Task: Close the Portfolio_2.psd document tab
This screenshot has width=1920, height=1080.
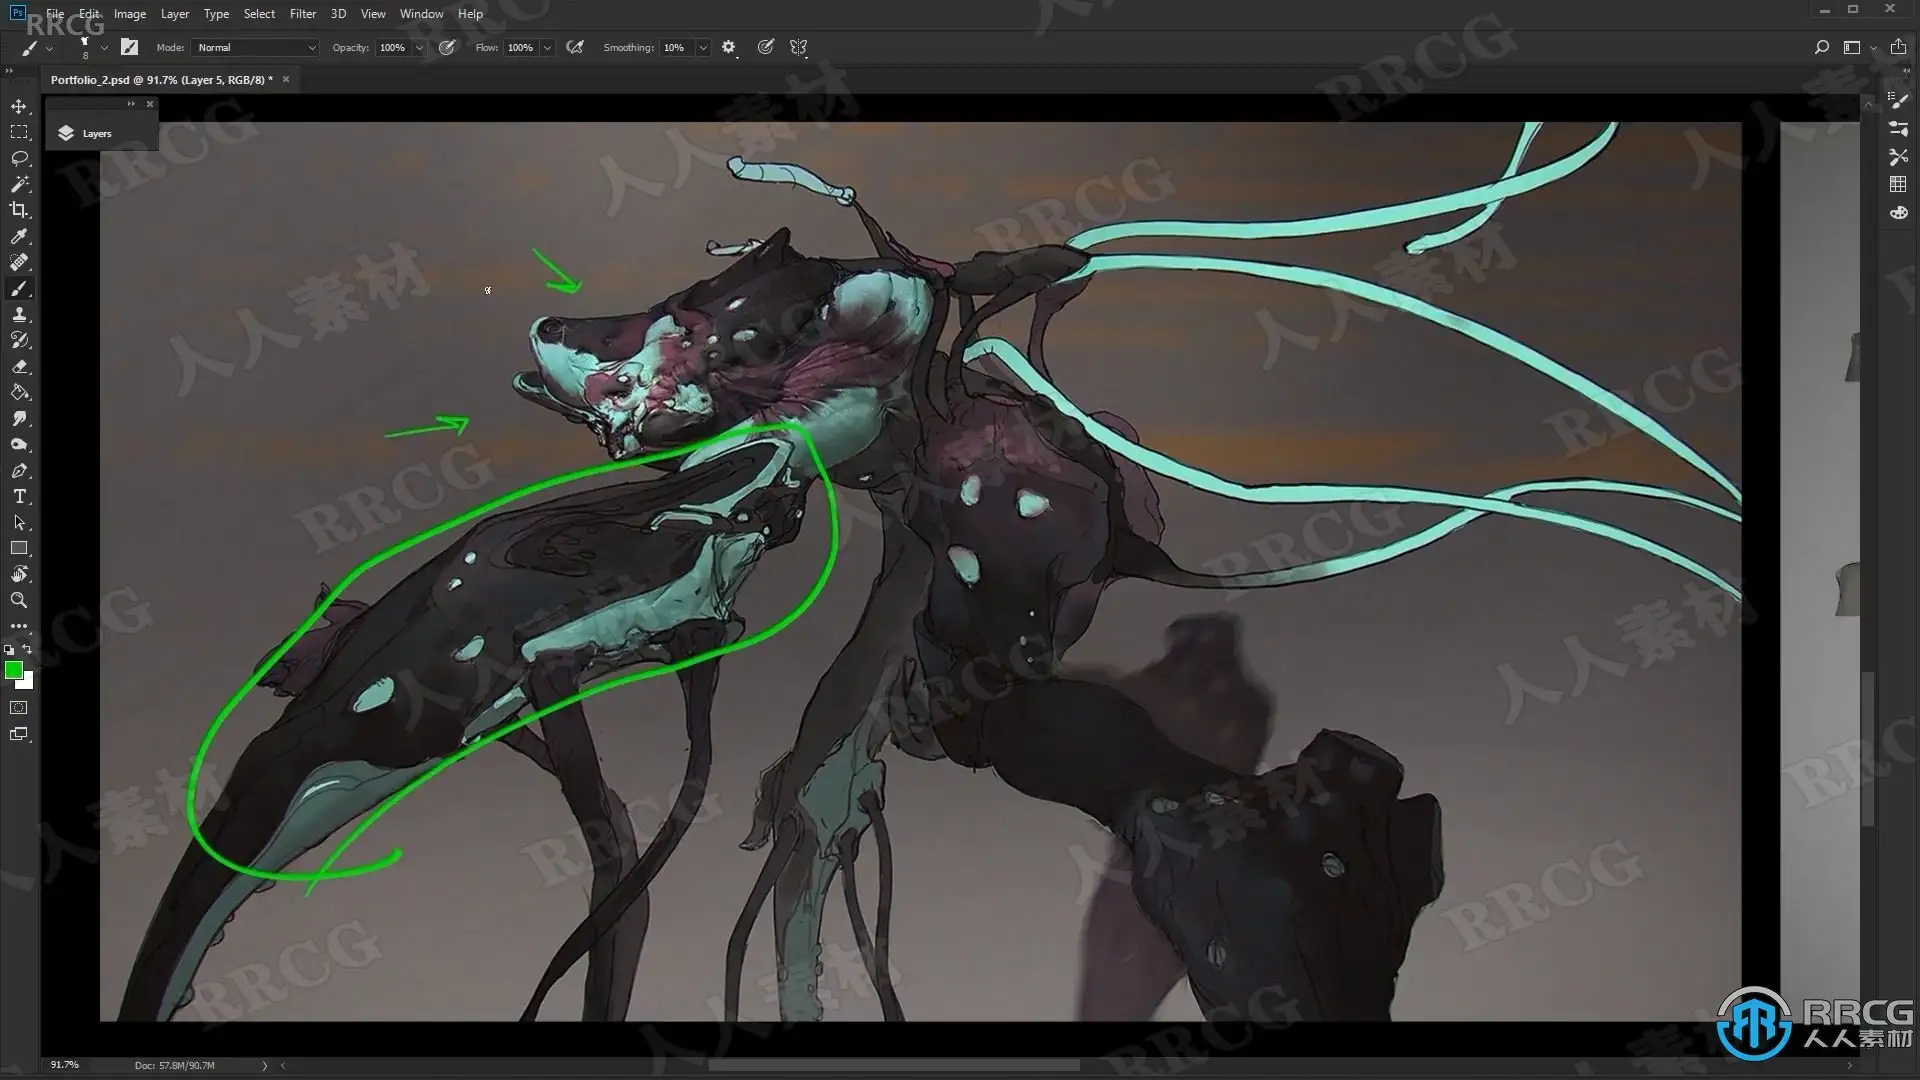Action: pyautogui.click(x=286, y=79)
